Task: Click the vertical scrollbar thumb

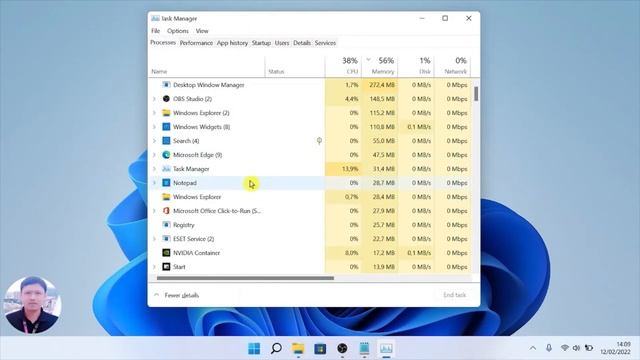Action: point(476,94)
